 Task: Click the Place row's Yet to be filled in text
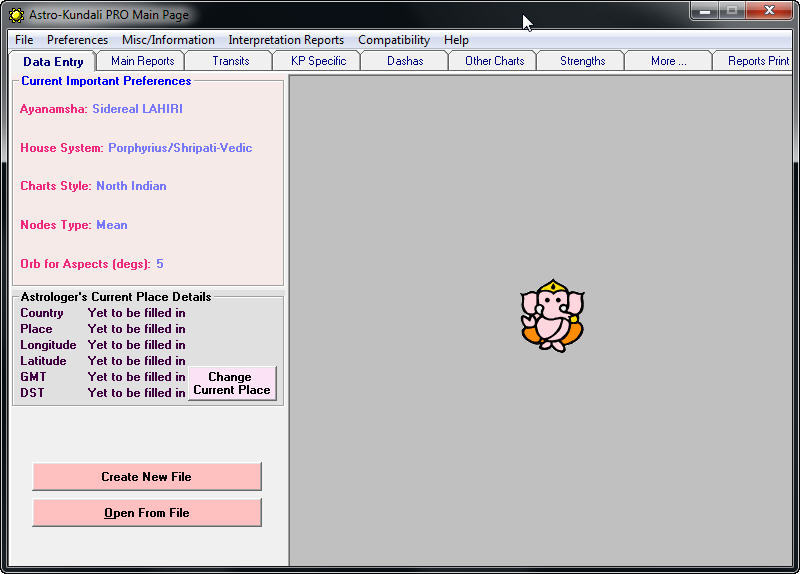click(x=136, y=329)
